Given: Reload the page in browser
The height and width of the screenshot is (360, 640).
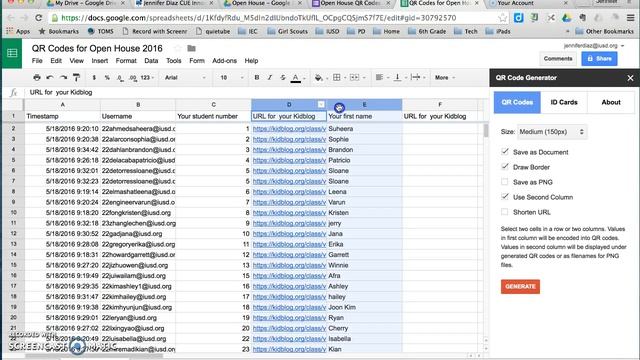Looking at the screenshot, I should [38, 18].
